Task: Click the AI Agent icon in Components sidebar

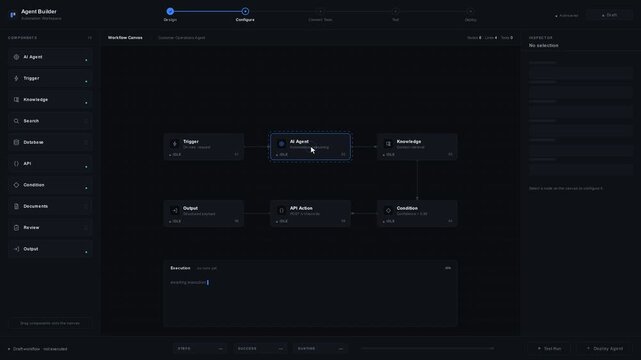Action: (16, 57)
